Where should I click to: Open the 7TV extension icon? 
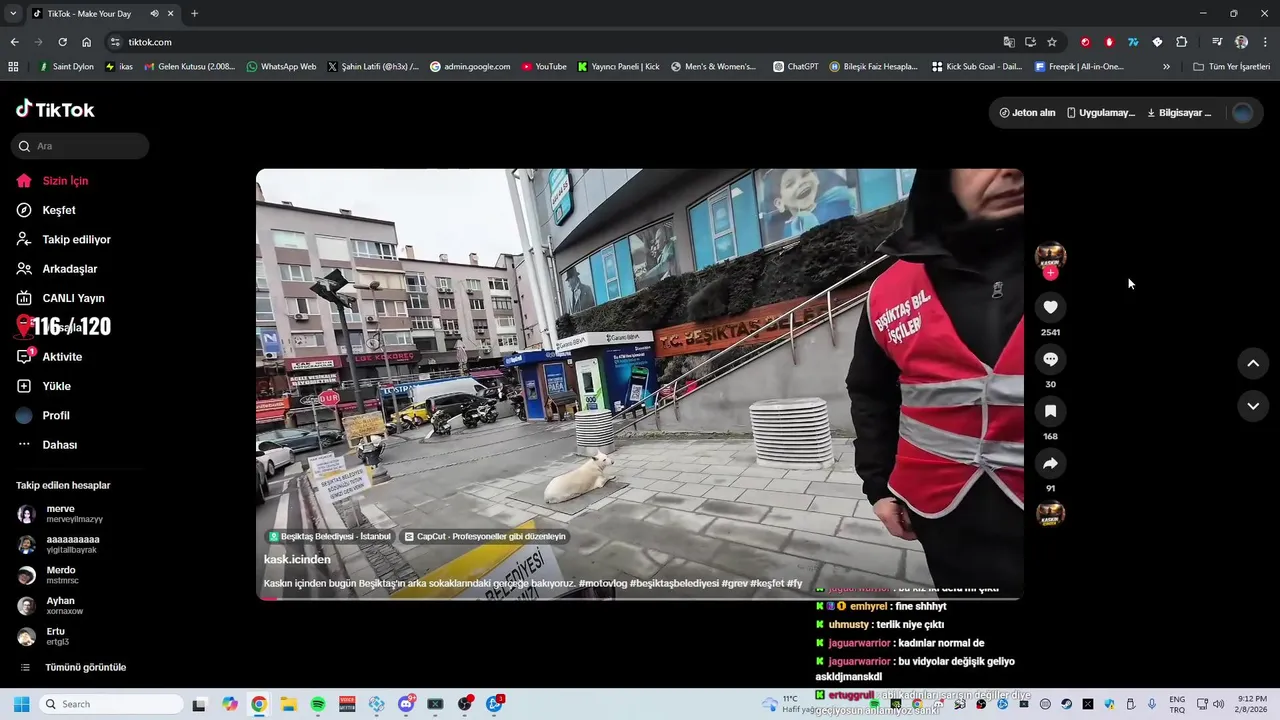click(x=1133, y=42)
